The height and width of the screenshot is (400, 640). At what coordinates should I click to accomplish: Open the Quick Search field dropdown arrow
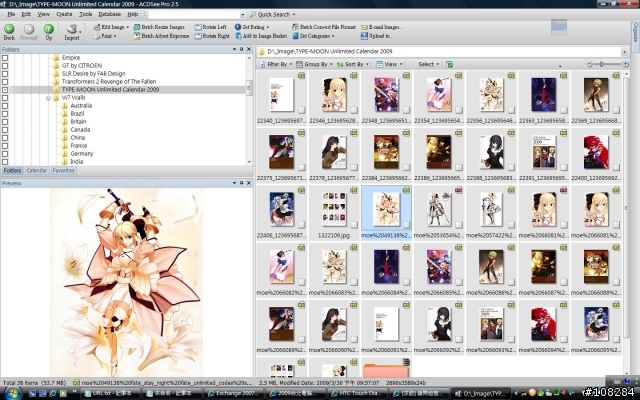click(242, 15)
